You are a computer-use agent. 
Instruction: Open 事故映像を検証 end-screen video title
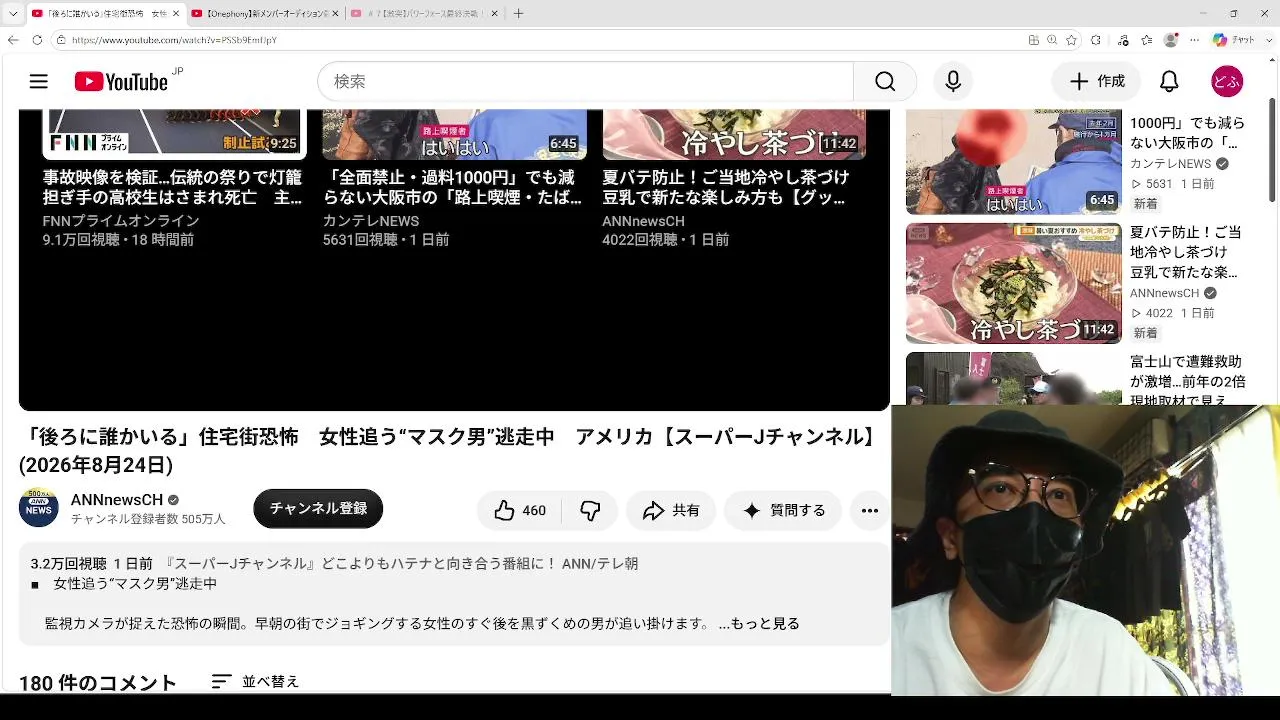pos(172,187)
